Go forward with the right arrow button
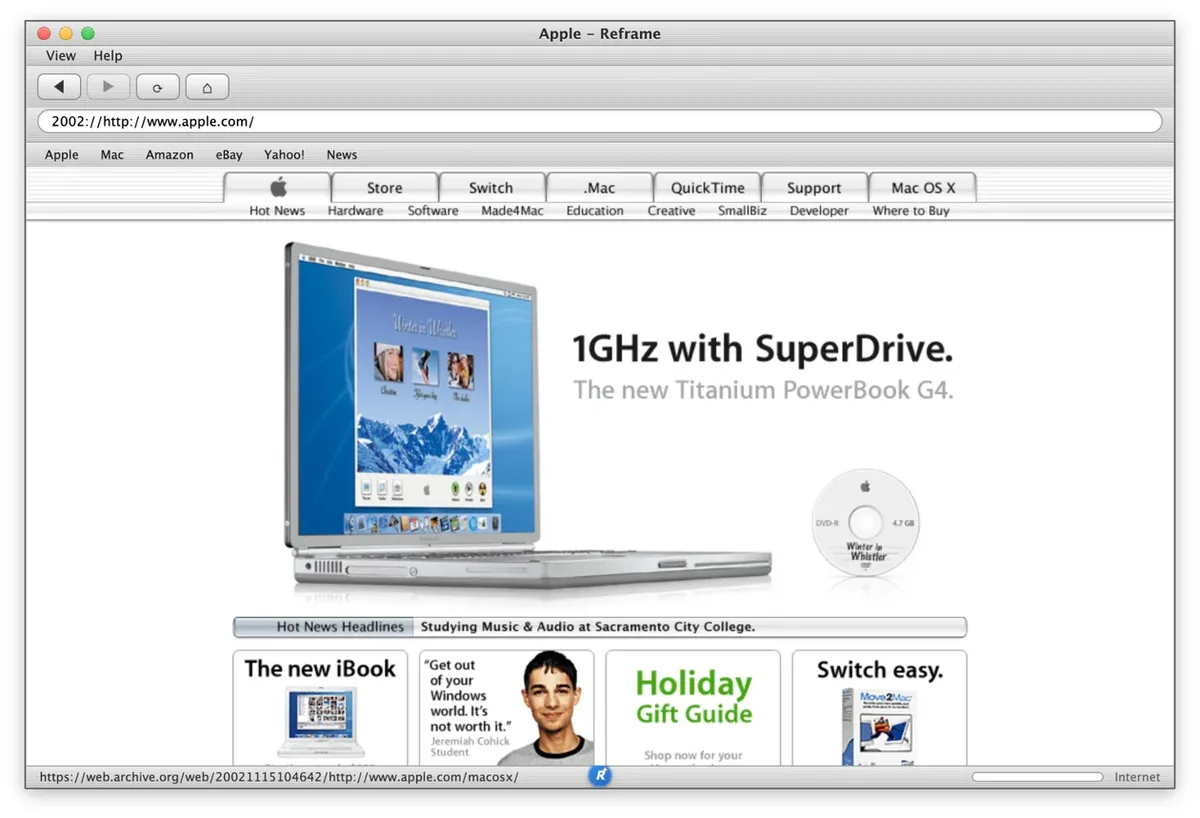The image size is (1200, 818). click(x=108, y=87)
